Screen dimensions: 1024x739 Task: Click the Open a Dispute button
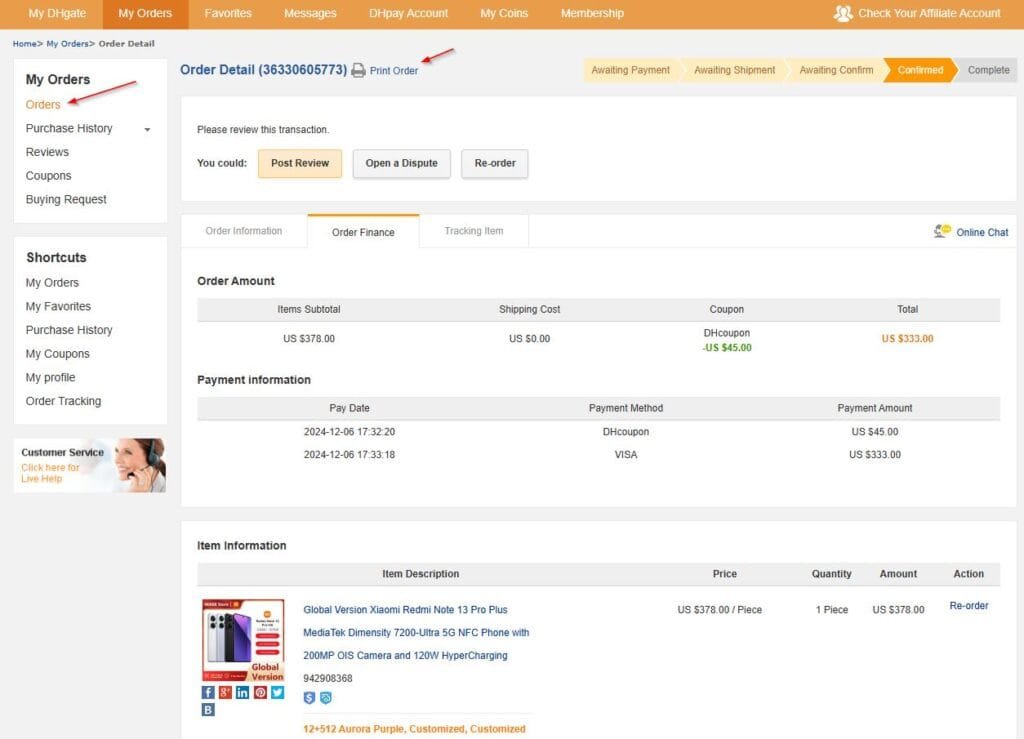[x=402, y=163]
